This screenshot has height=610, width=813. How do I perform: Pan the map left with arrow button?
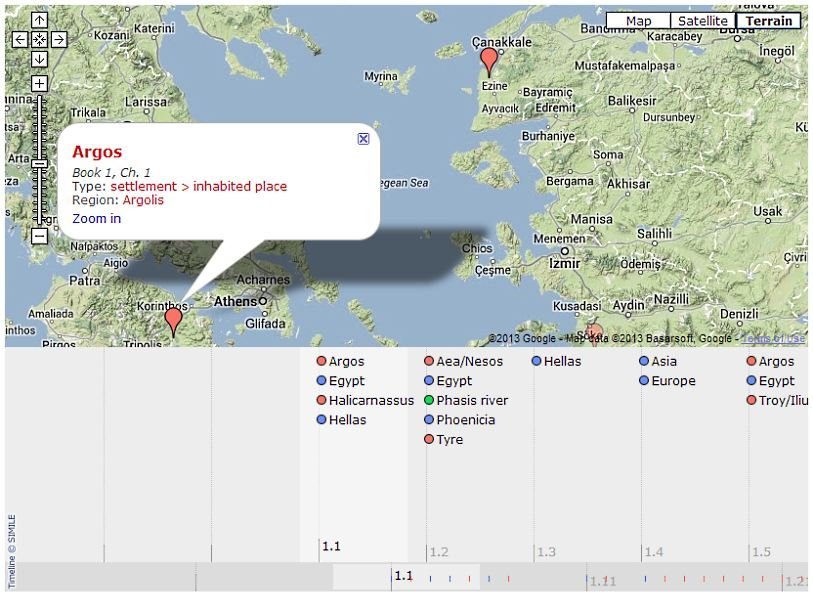pos(20,40)
